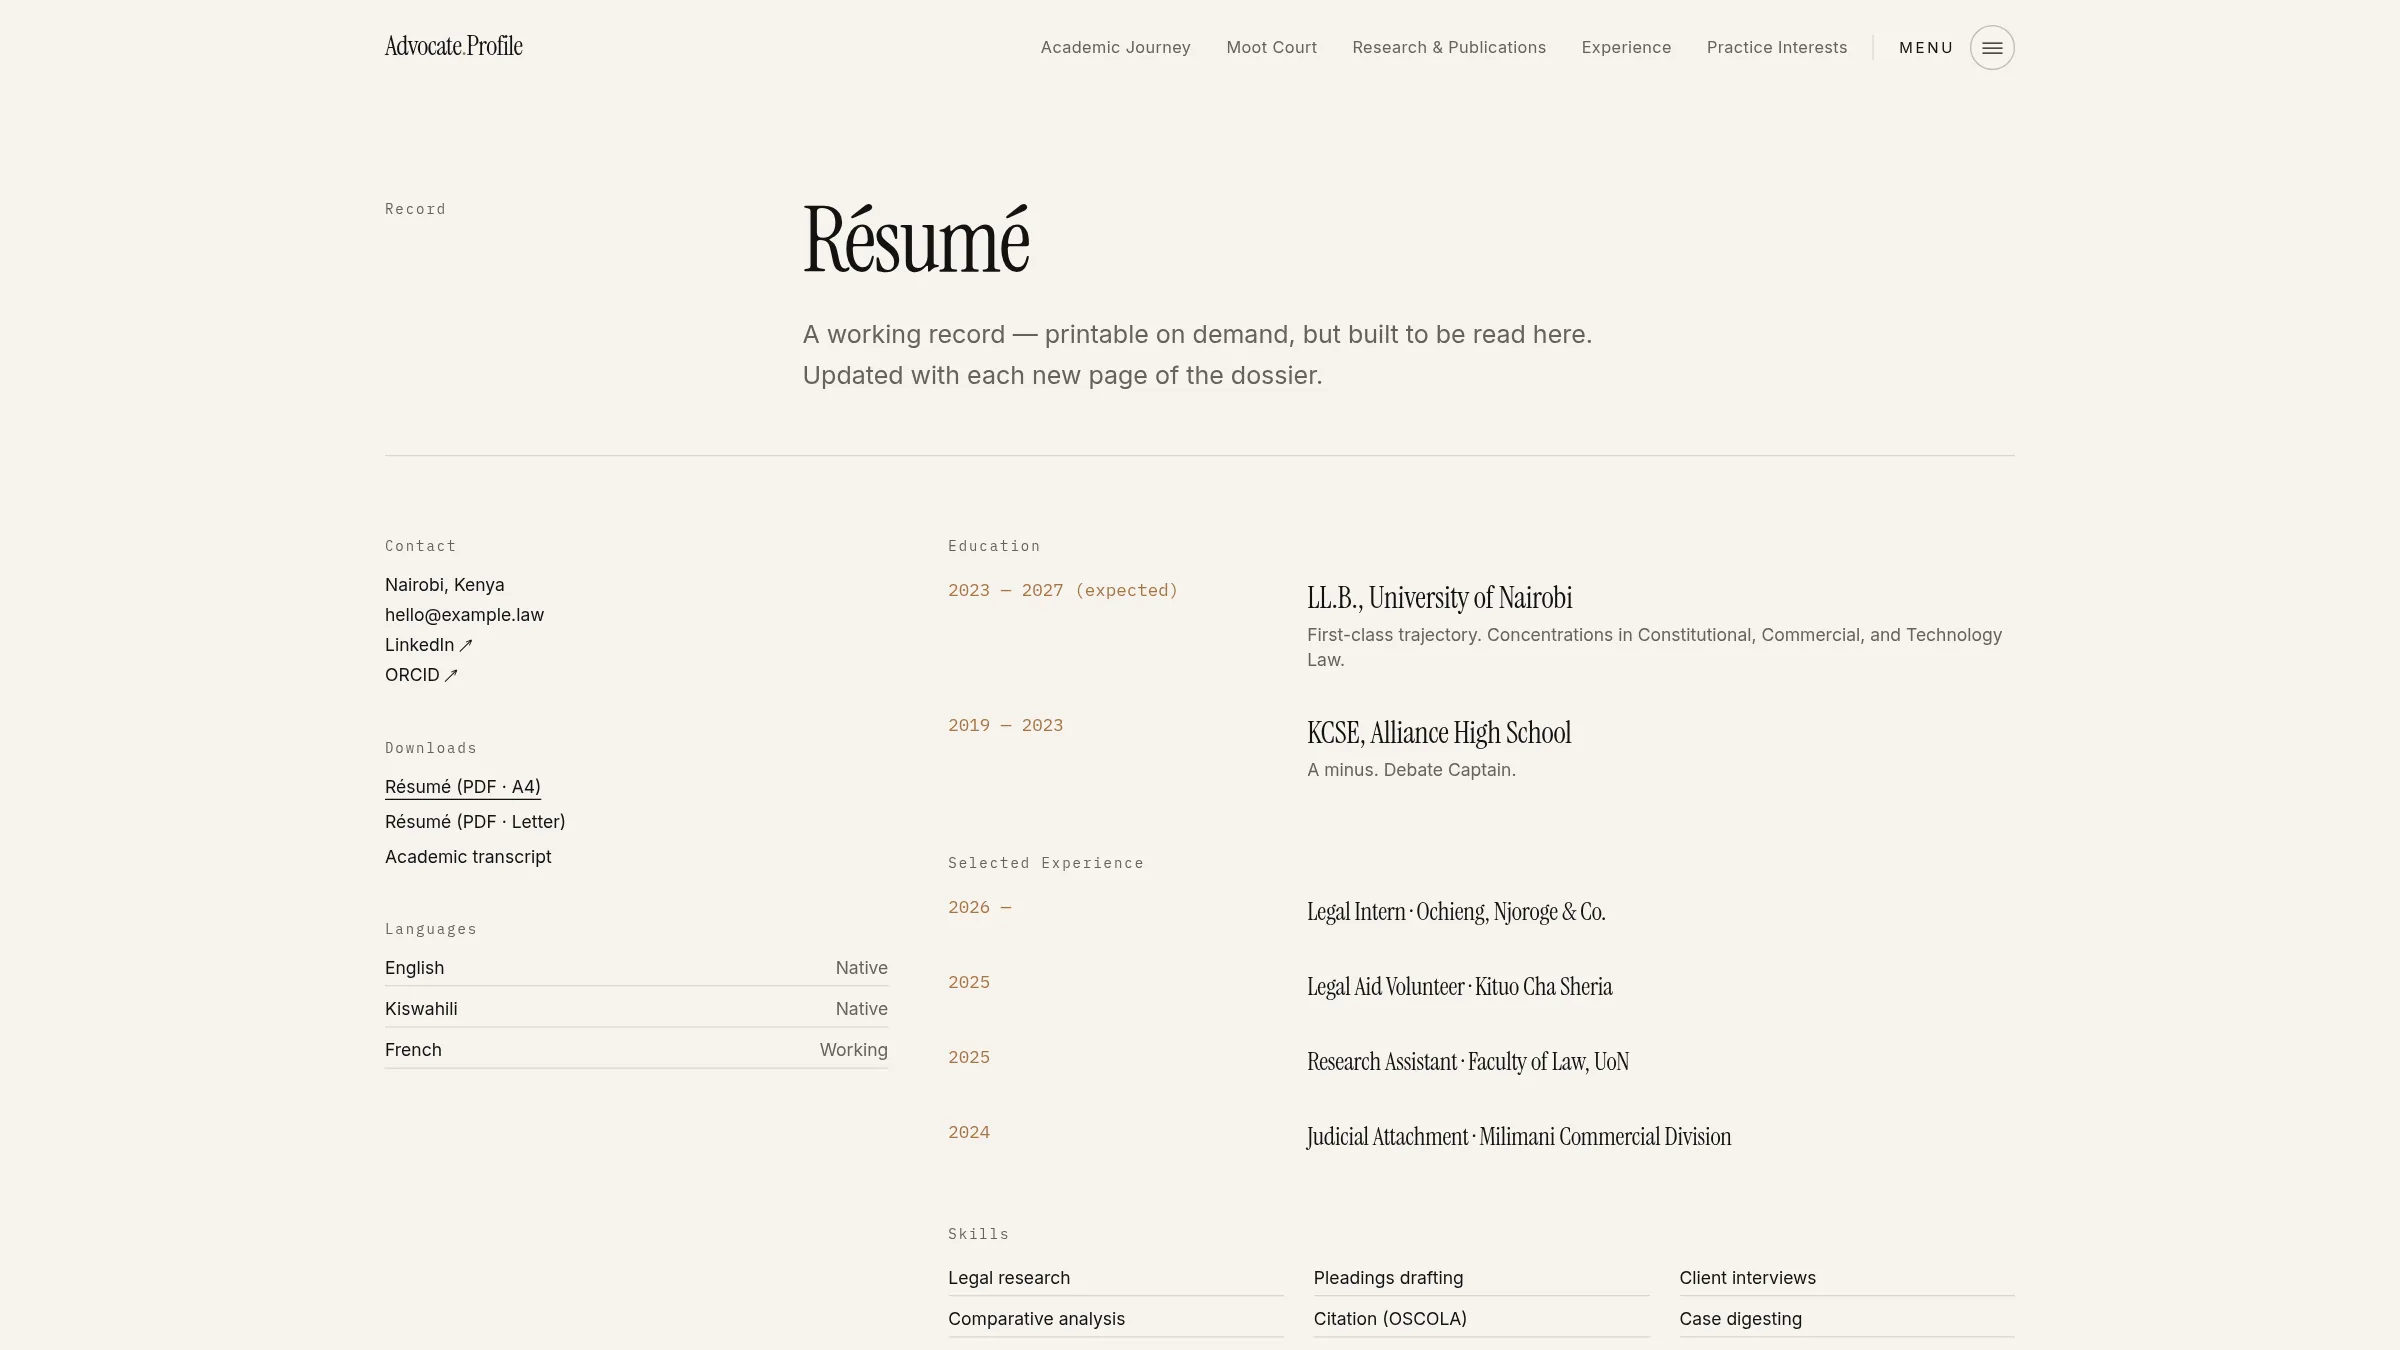Download the Academic transcript

[468, 857]
